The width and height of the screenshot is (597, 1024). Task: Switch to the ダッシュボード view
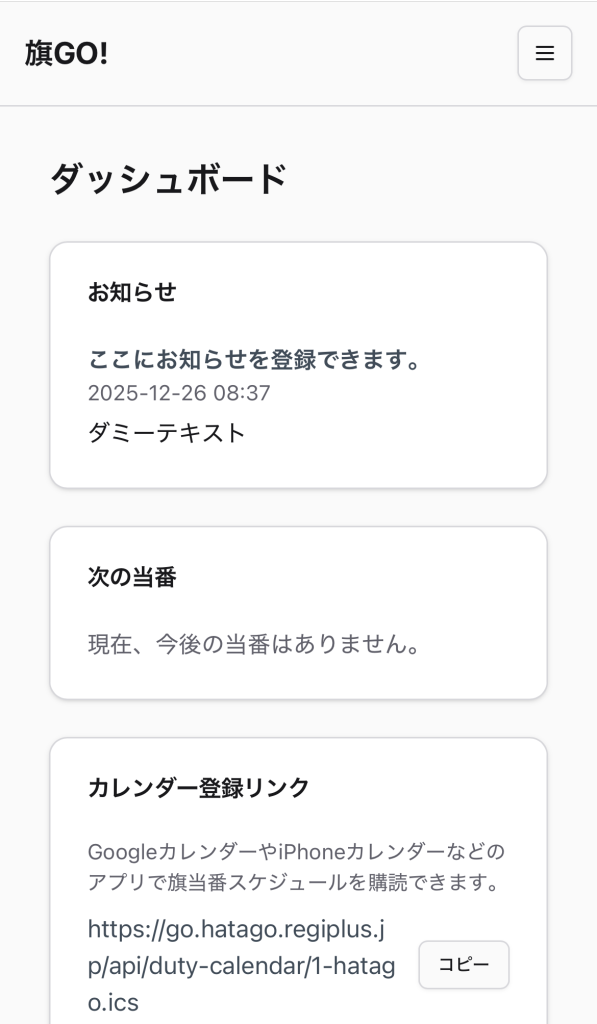(168, 178)
